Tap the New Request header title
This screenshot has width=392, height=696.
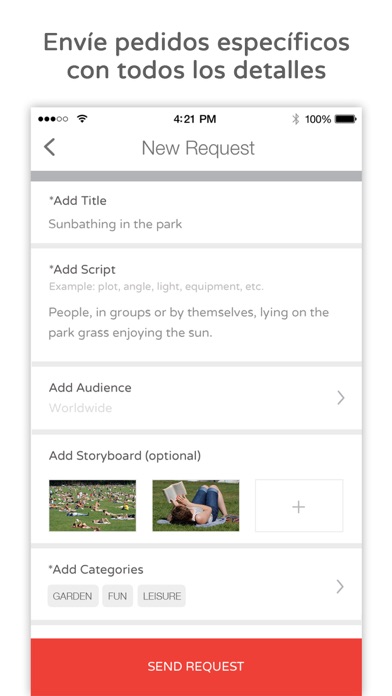pos(198,148)
